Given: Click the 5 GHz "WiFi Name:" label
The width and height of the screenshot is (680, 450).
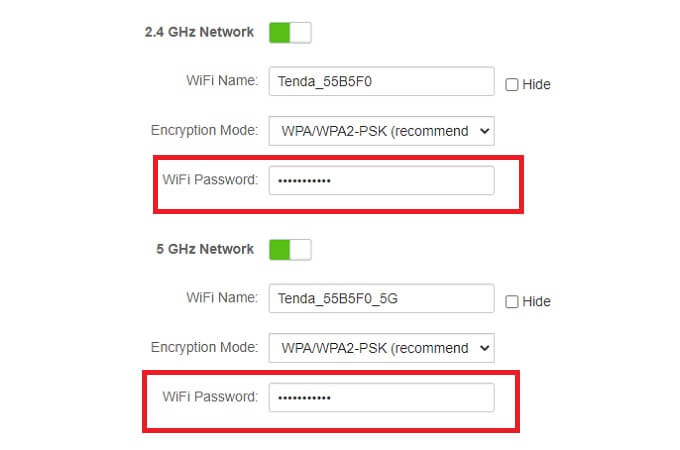Looking at the screenshot, I should (x=222, y=298).
